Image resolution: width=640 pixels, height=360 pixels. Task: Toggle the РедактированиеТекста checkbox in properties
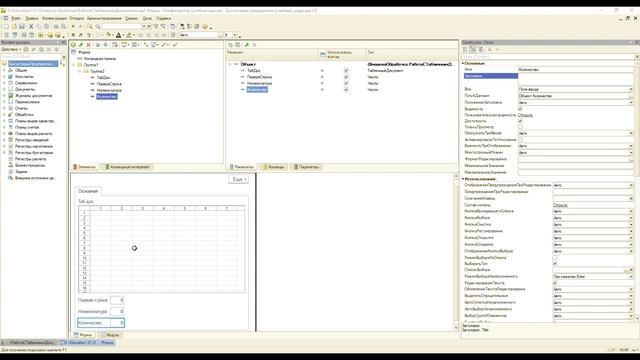[x=555, y=282]
